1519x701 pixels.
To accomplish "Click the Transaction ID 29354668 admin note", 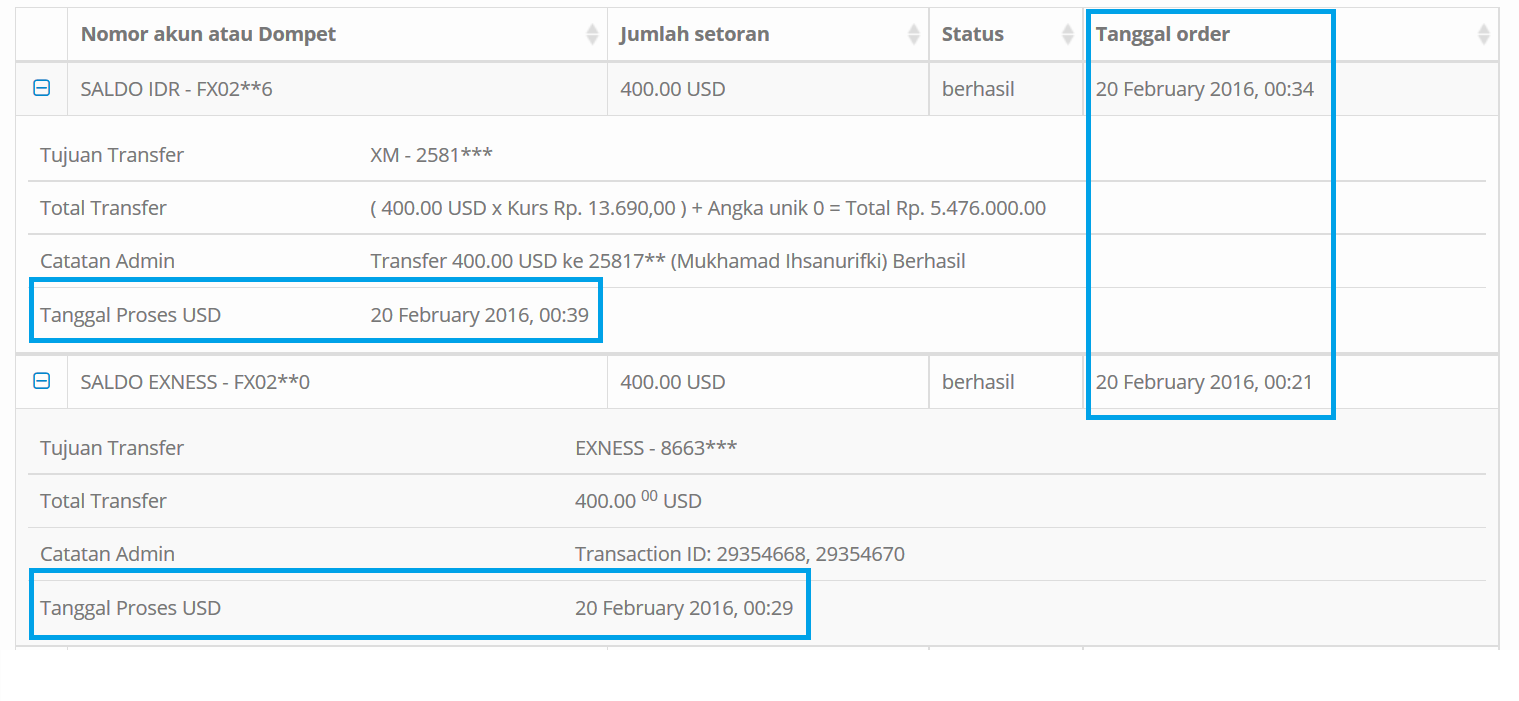I will (x=740, y=554).
